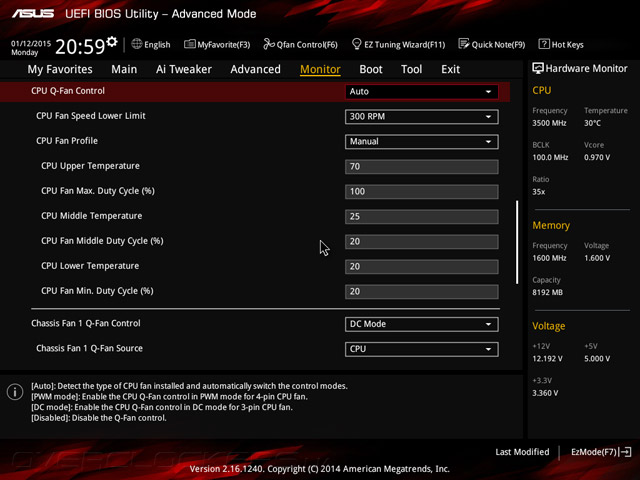
Task: Edit CPU Fan Min. Duty Cycle field
Action: coord(422,291)
